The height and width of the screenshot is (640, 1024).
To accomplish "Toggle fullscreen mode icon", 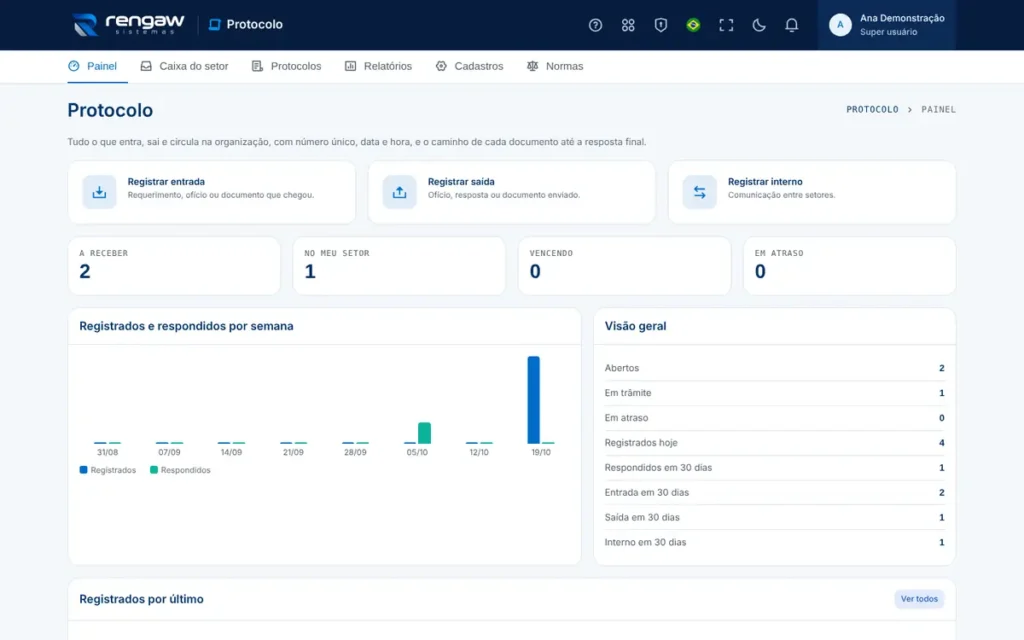I will [726, 25].
